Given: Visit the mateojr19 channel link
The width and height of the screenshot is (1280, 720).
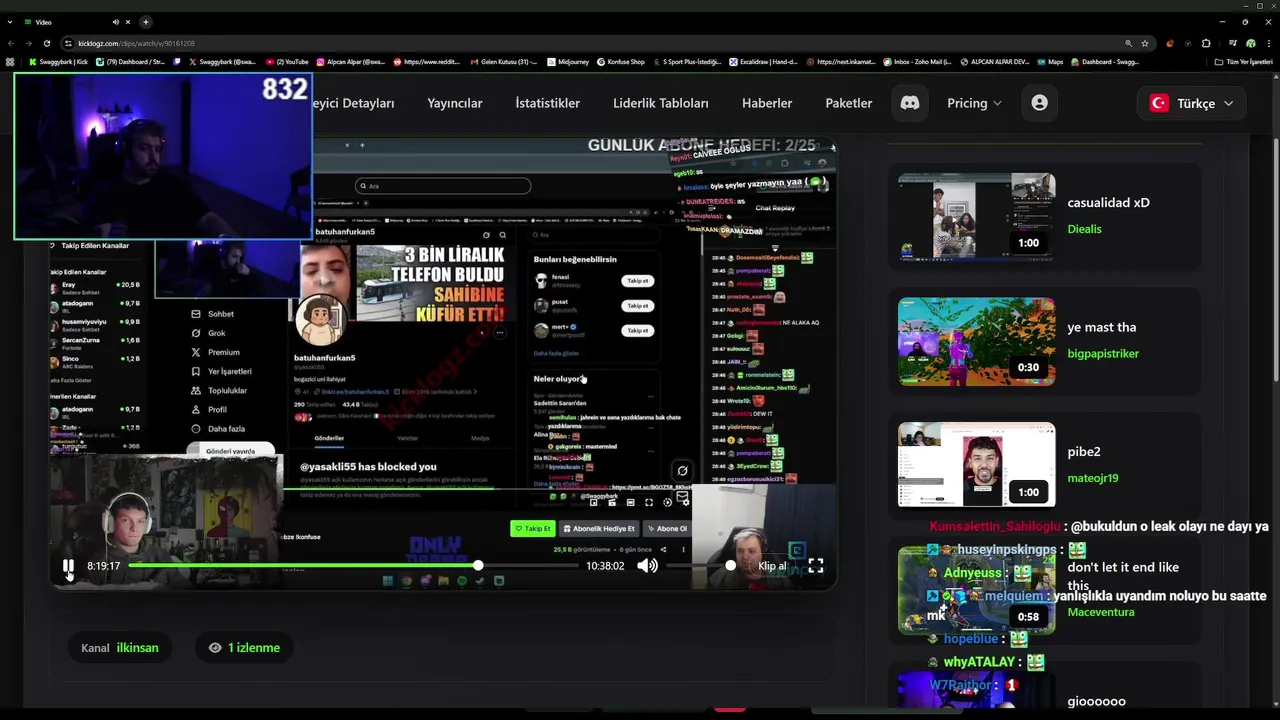Looking at the screenshot, I should pos(1093,478).
